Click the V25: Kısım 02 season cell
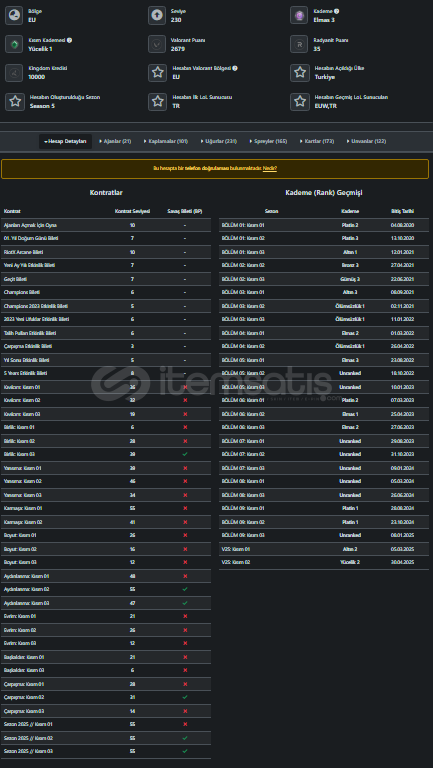 pyautogui.click(x=236, y=562)
